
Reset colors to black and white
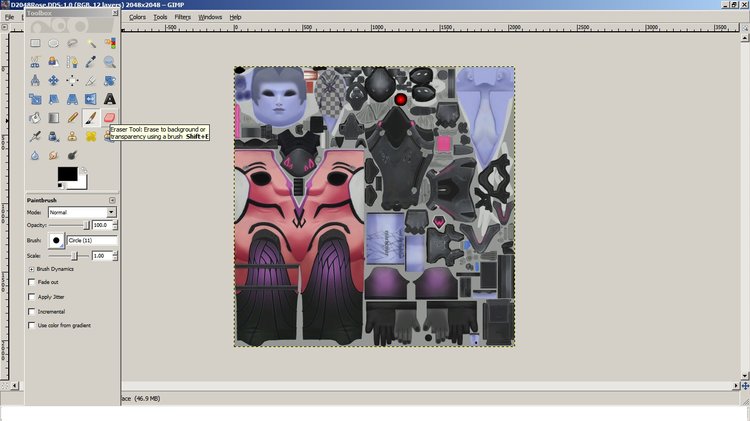60,186
